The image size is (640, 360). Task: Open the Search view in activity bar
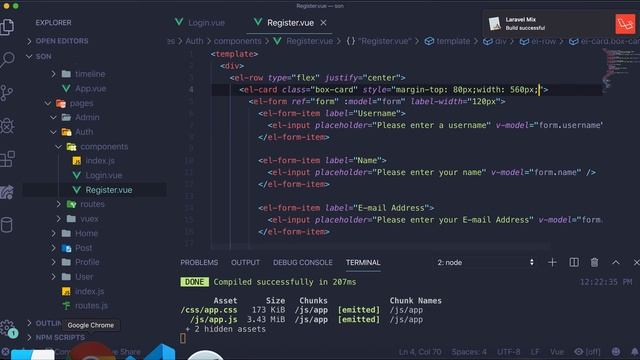pos(7,60)
